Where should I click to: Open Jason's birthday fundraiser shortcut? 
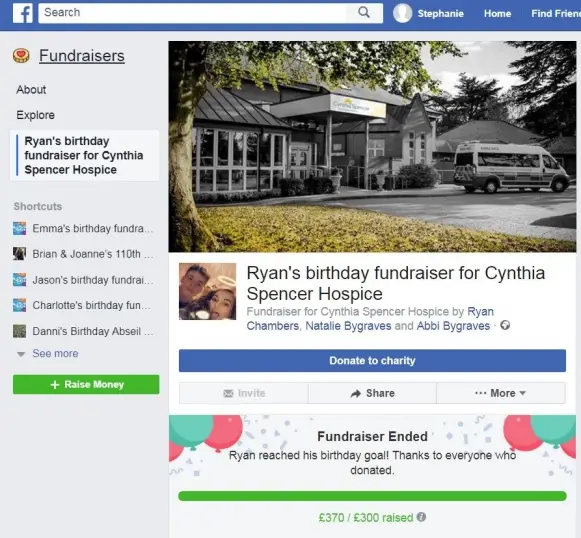tap(93, 280)
